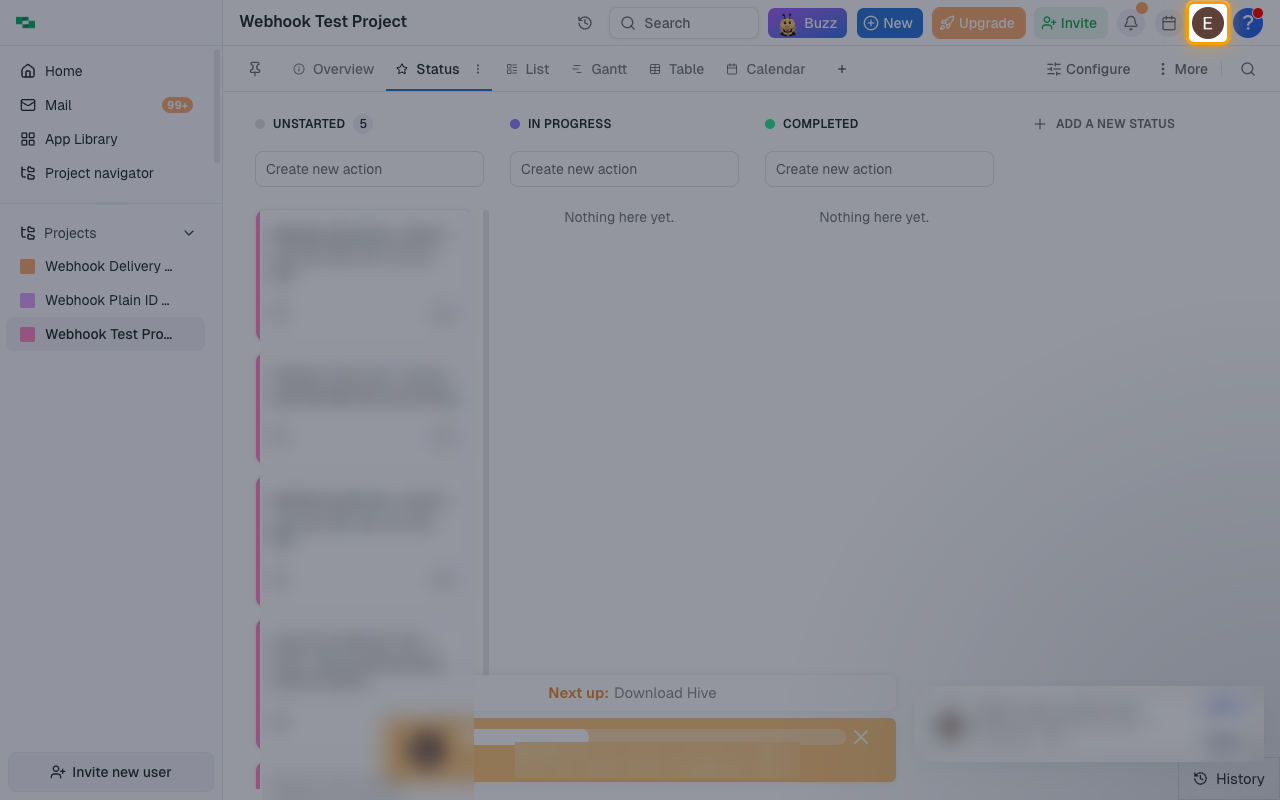1280x800 pixels.
Task: Open the More dropdown
Action: 1182,69
